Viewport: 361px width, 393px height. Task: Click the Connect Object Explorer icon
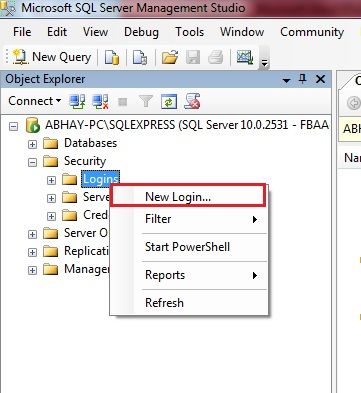[x=77, y=101]
